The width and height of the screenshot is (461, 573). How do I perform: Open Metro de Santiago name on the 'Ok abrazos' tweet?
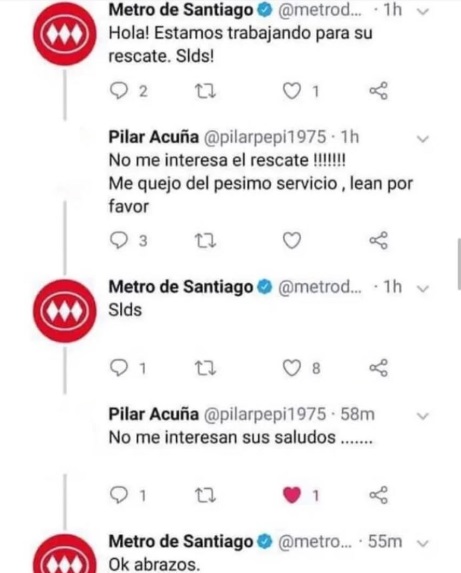click(181, 541)
